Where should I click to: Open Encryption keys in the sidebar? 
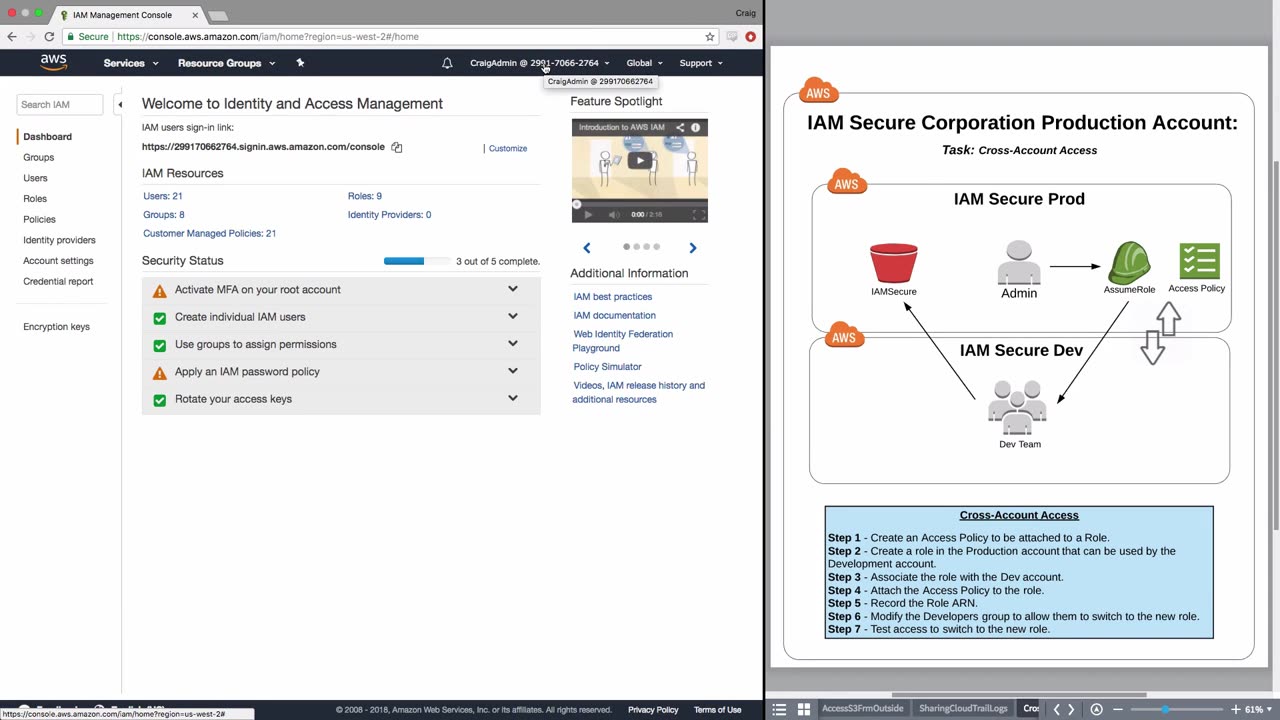[56, 327]
